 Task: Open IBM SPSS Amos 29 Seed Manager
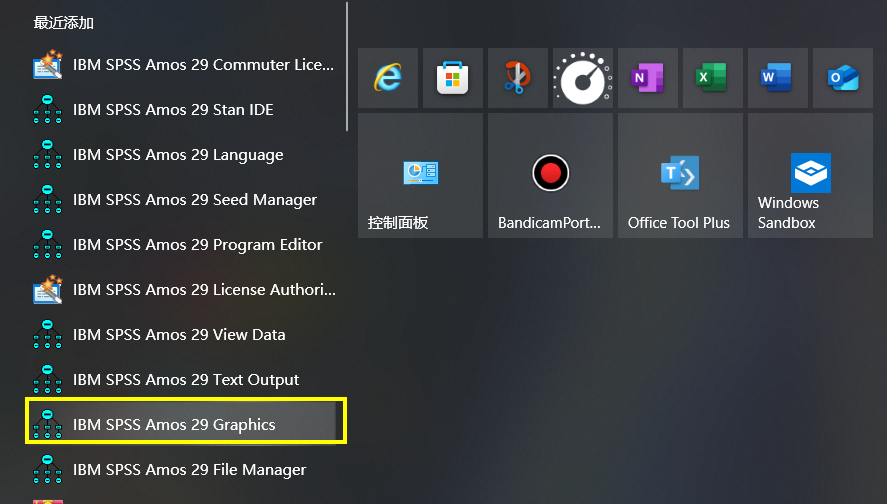[185, 200]
